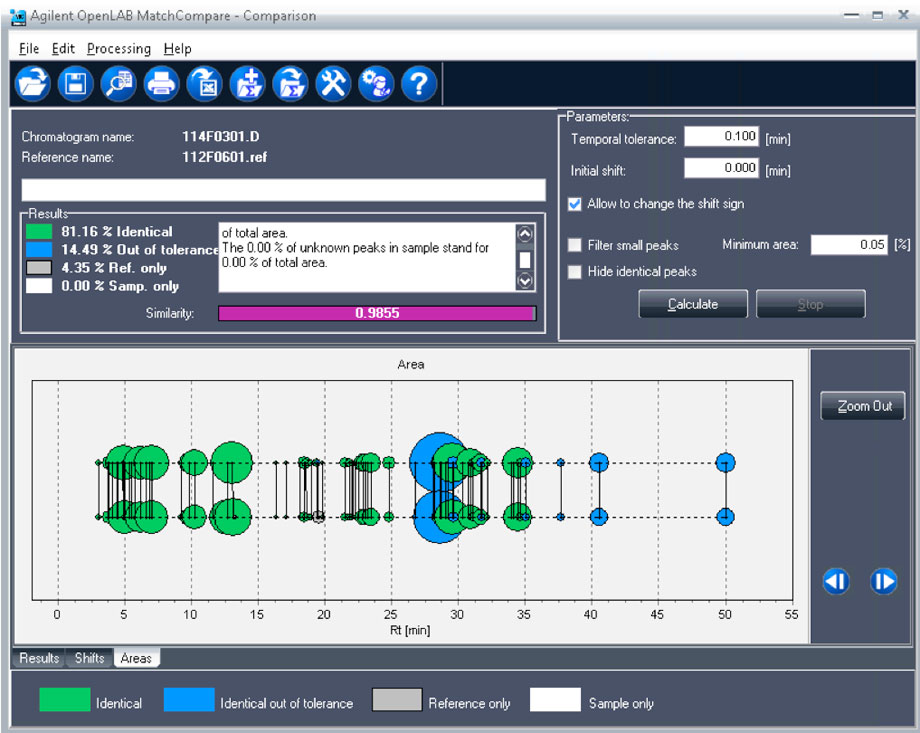Open the Processing menu
920x733 pixels.
point(118,48)
